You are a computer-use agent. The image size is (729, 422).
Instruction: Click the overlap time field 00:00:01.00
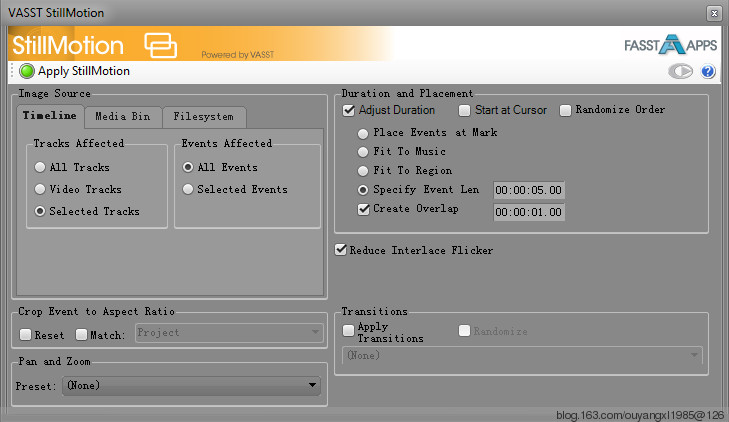(529, 212)
